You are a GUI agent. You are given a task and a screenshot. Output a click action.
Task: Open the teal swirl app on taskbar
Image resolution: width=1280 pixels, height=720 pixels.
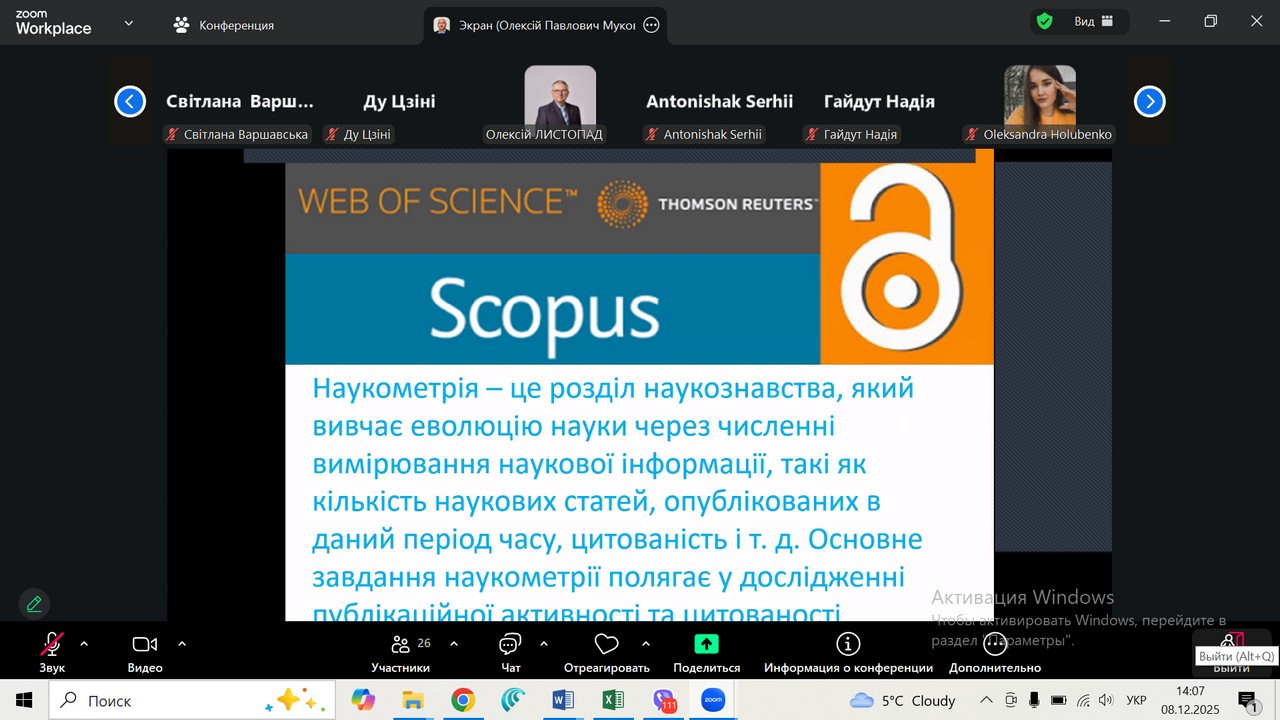pyautogui.click(x=513, y=700)
